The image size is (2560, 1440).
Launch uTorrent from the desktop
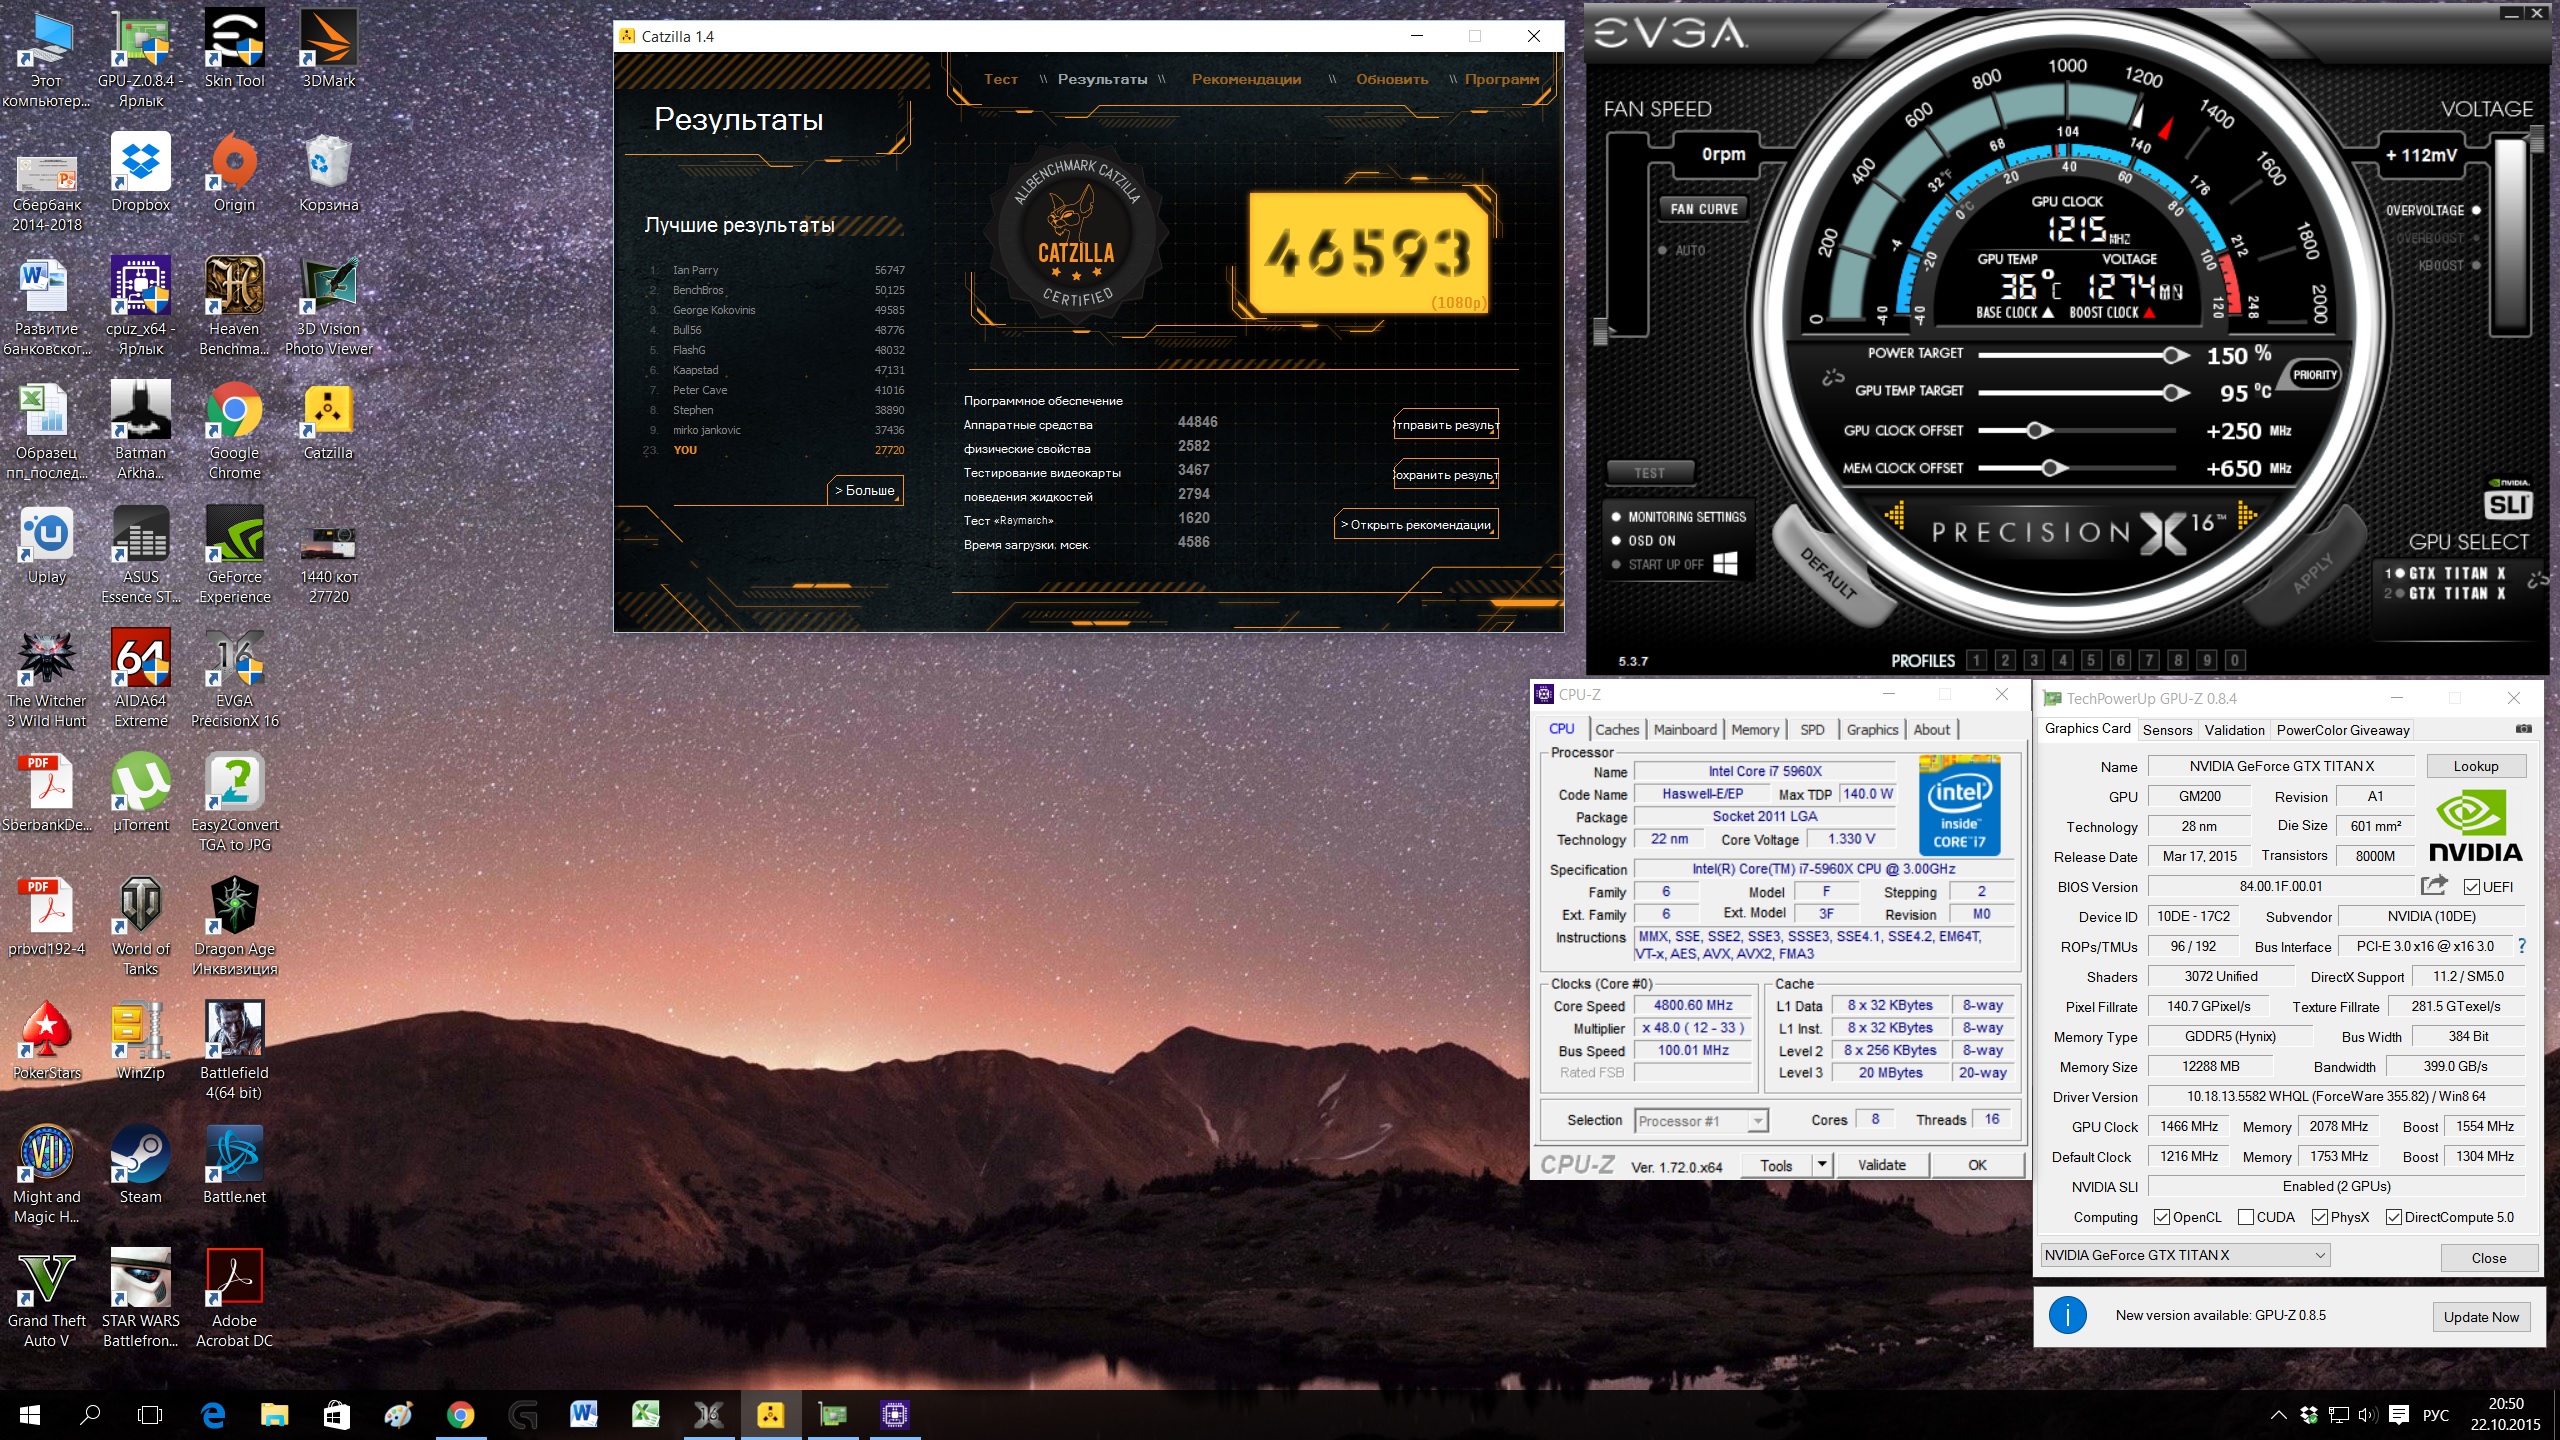tap(141, 792)
